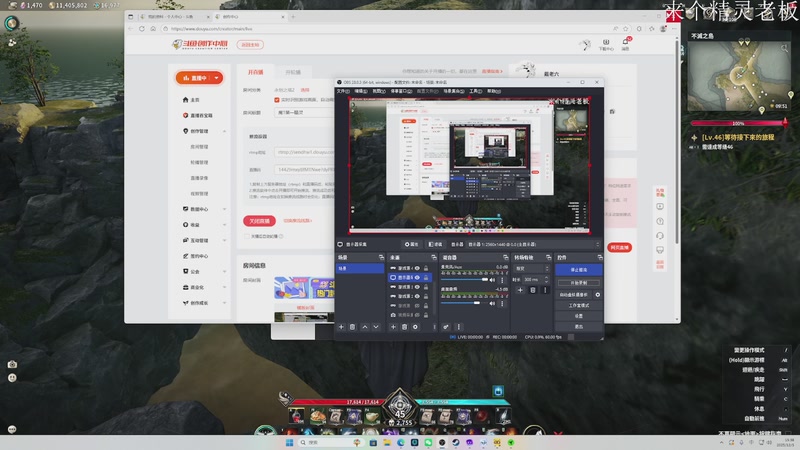Screen dimensions: 800x450
Task: Lock the topmost source in OBS Sources
Action: pyautogui.click(x=426, y=268)
